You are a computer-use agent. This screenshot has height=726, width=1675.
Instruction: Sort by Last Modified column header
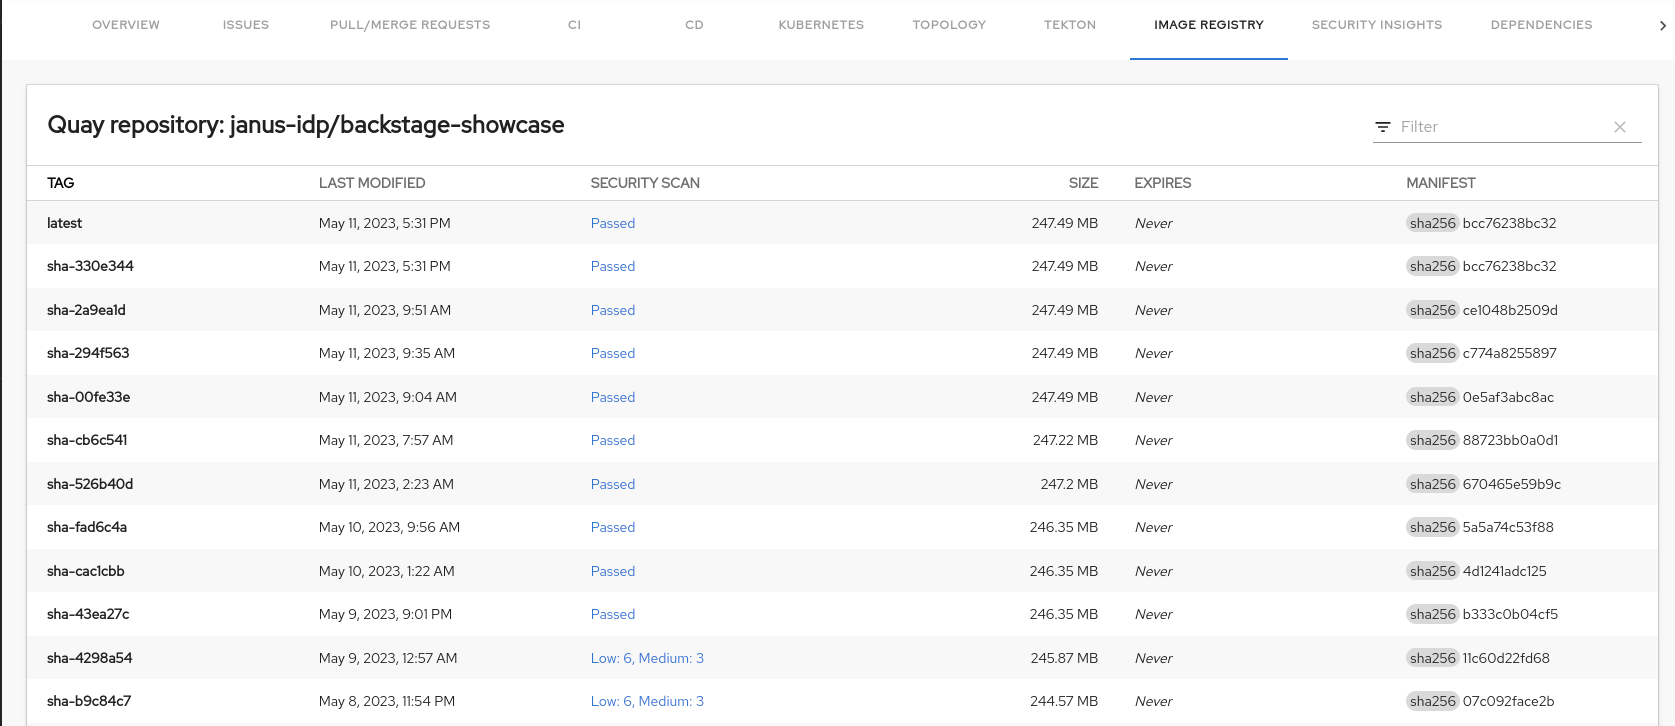(x=371, y=183)
